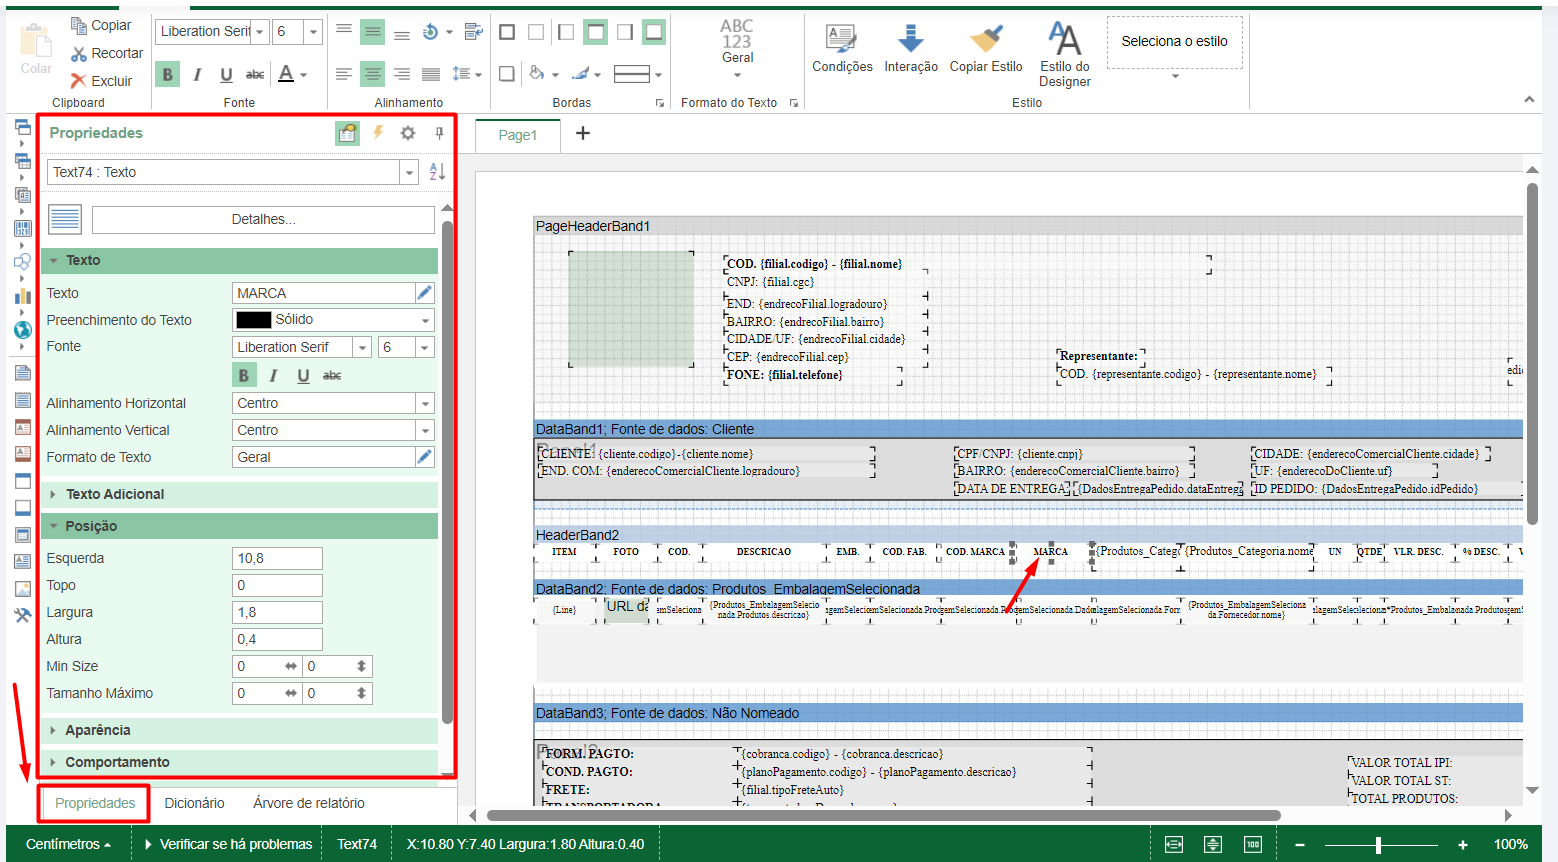The width and height of the screenshot is (1558, 862).
Task: Toggle bold in the ribbon Fonte group
Action: pos(168,74)
